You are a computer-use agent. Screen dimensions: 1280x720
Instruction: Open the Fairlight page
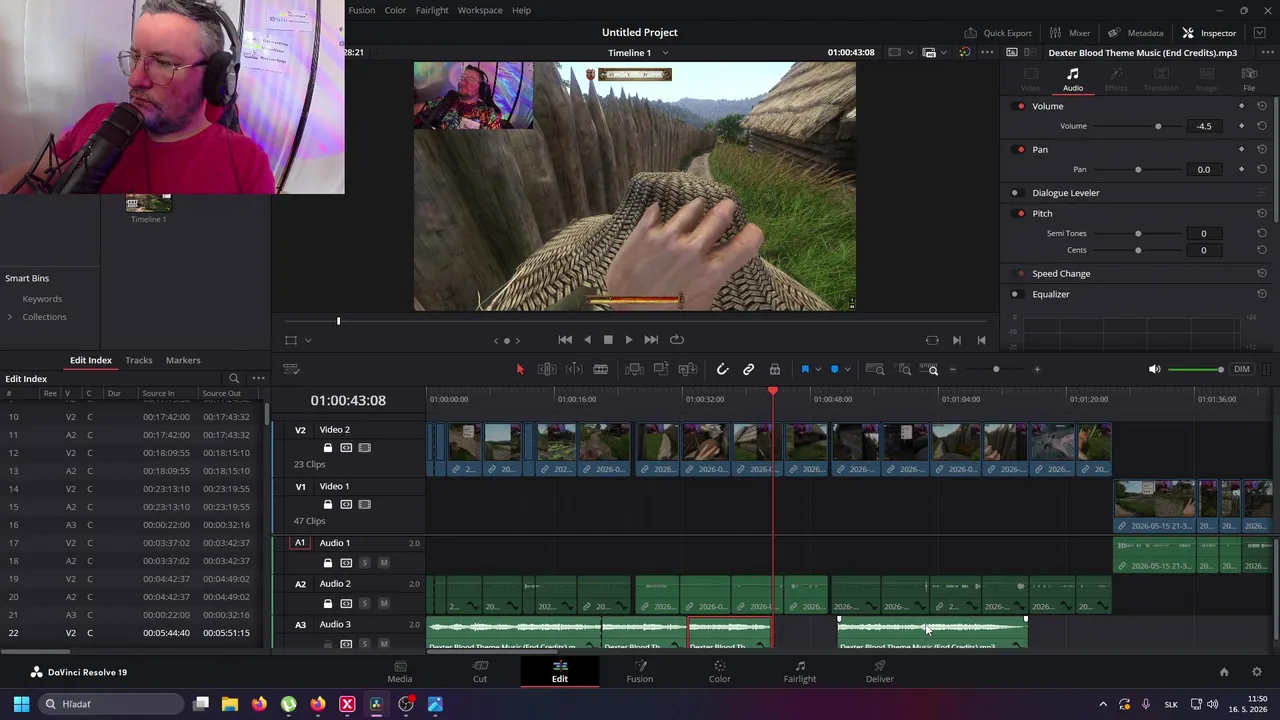tap(800, 671)
